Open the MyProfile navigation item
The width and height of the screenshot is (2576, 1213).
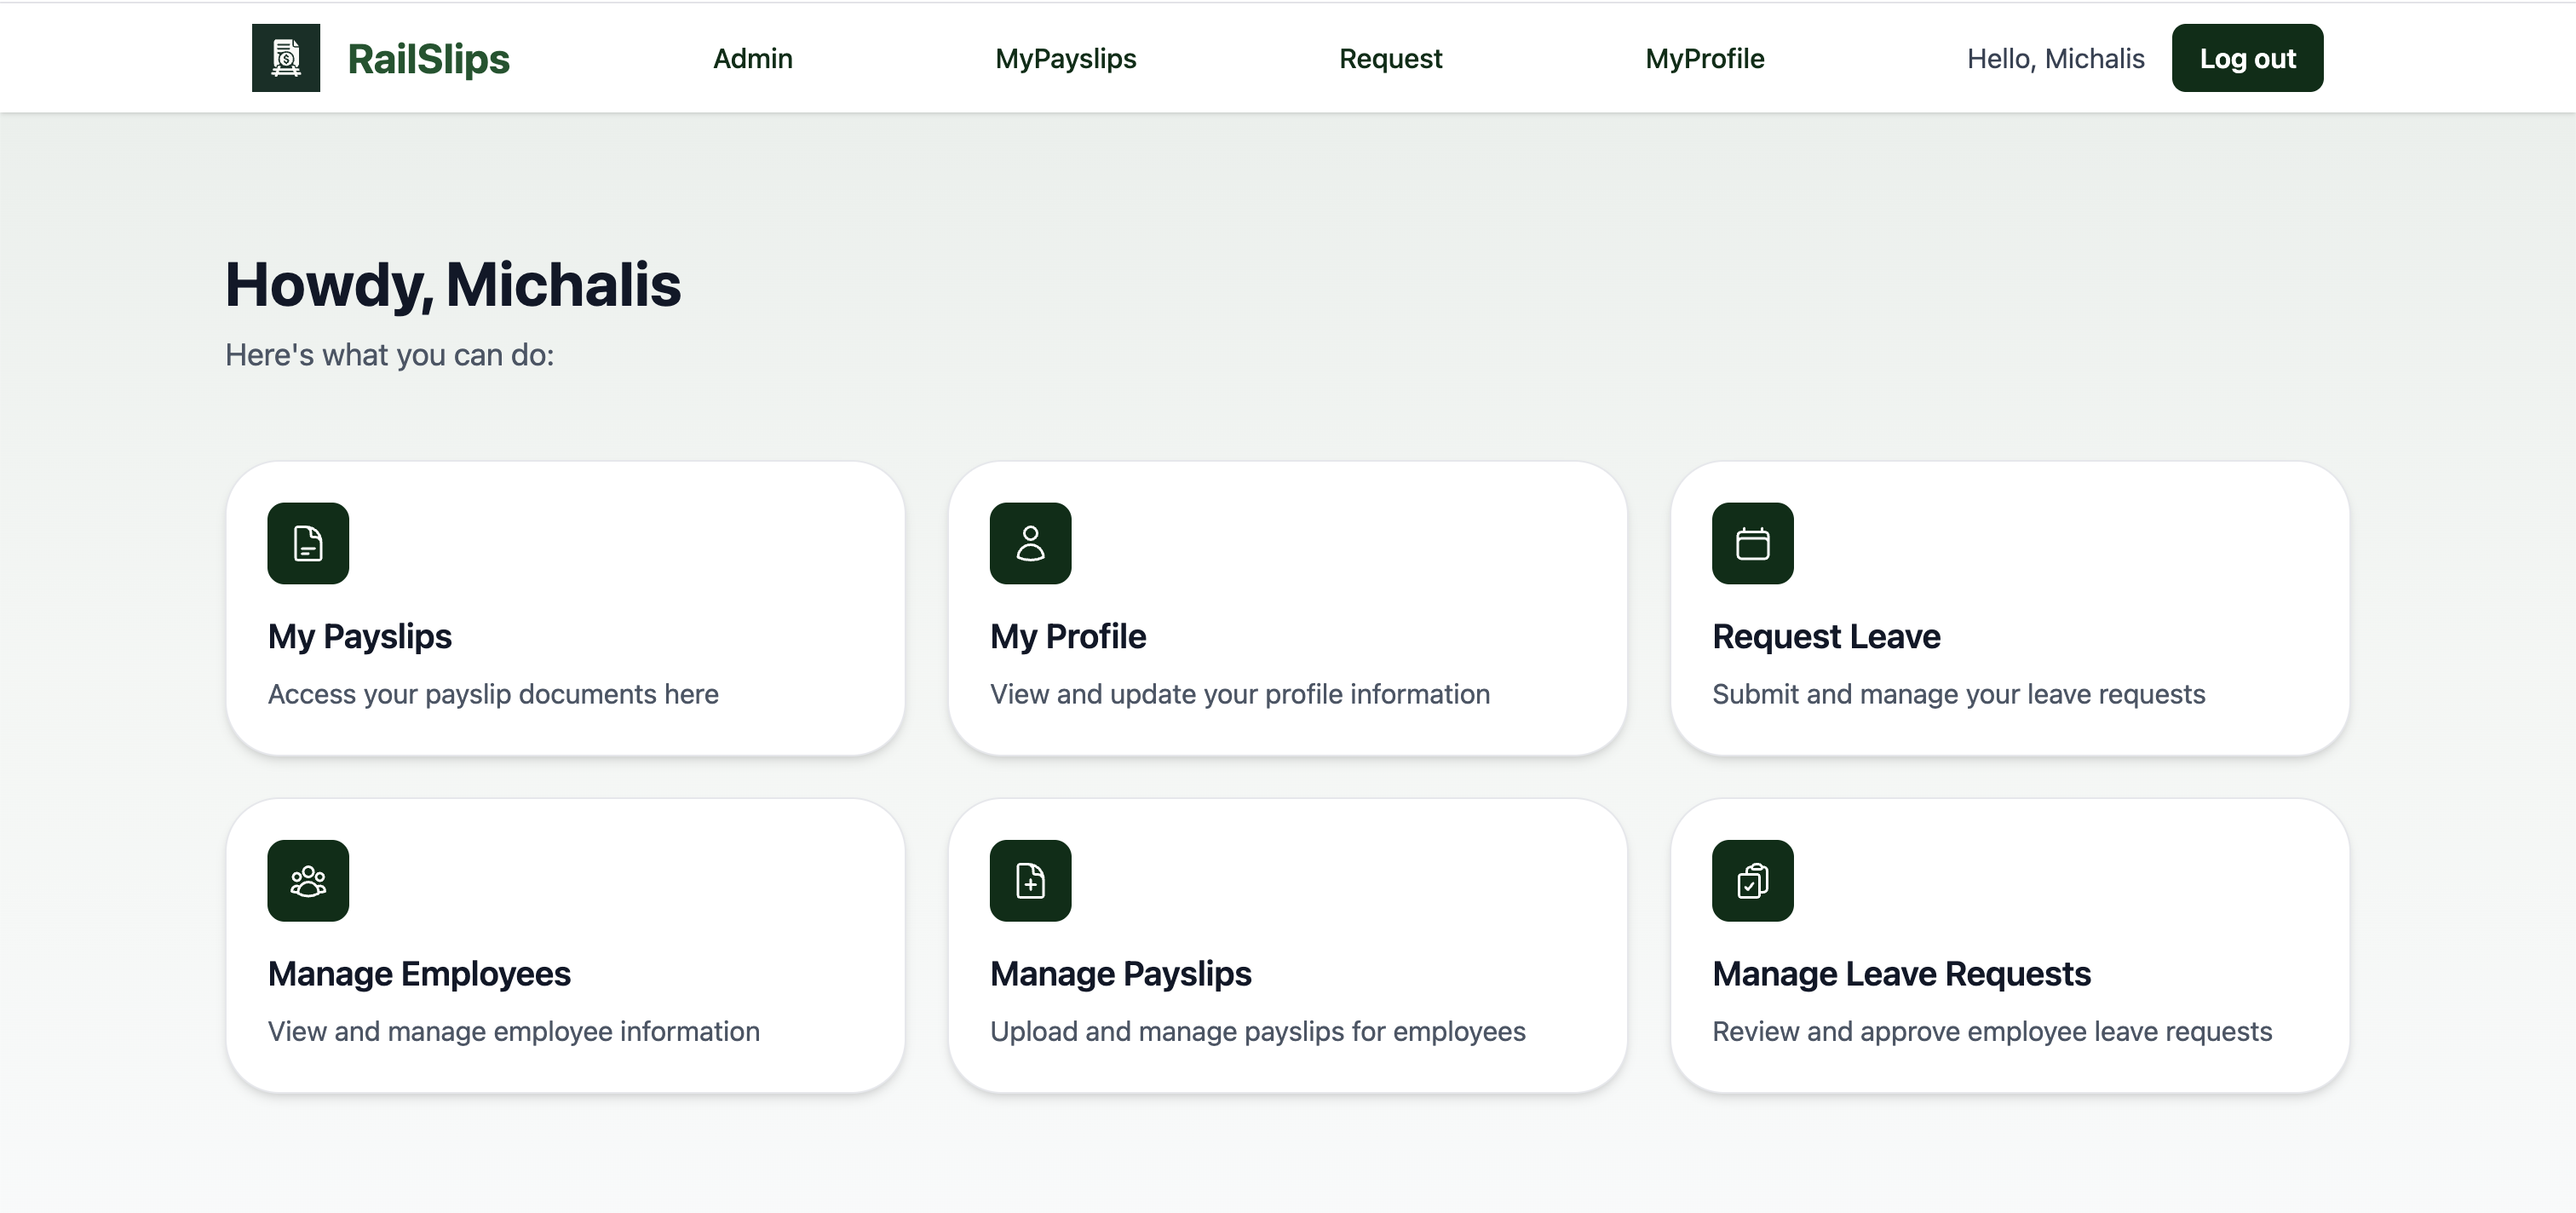[x=1704, y=58]
